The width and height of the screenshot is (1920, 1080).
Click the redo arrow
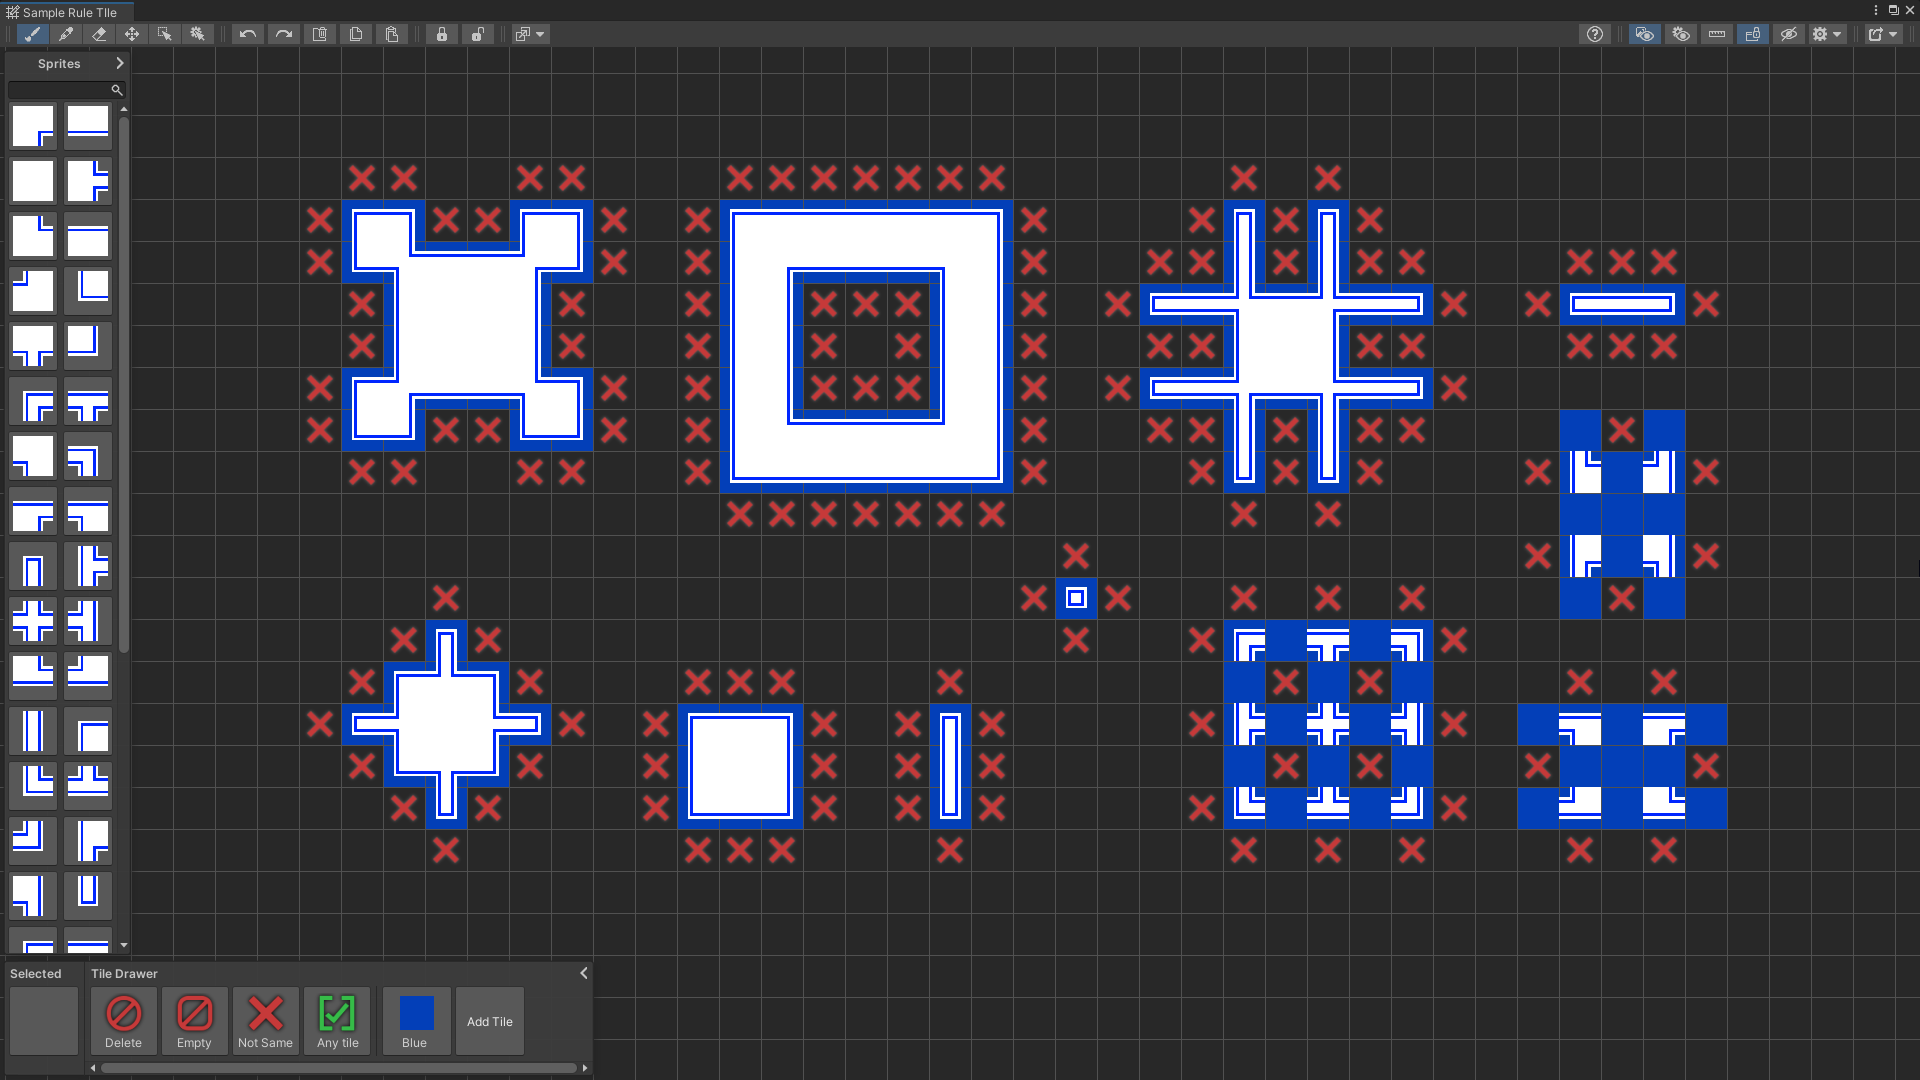click(284, 34)
